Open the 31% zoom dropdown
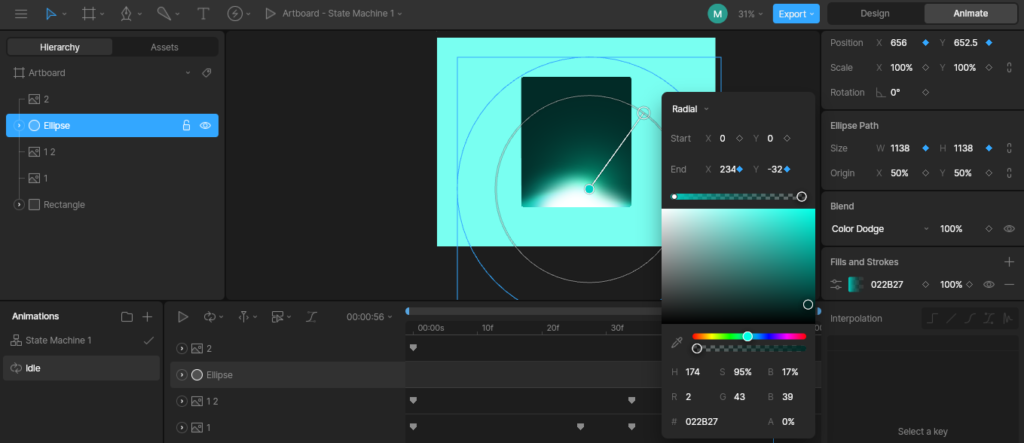Screen dimensions: 1024x443 750,14
